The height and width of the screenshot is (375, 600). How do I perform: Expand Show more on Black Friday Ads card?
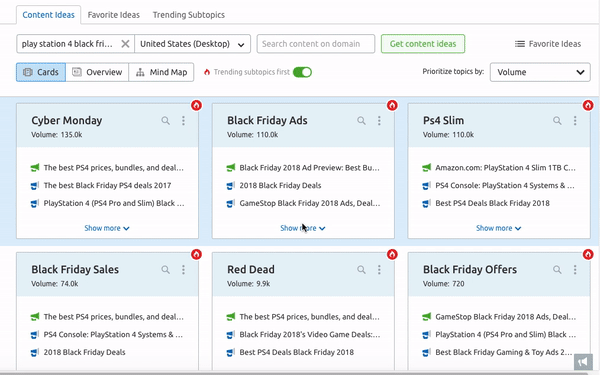click(303, 228)
